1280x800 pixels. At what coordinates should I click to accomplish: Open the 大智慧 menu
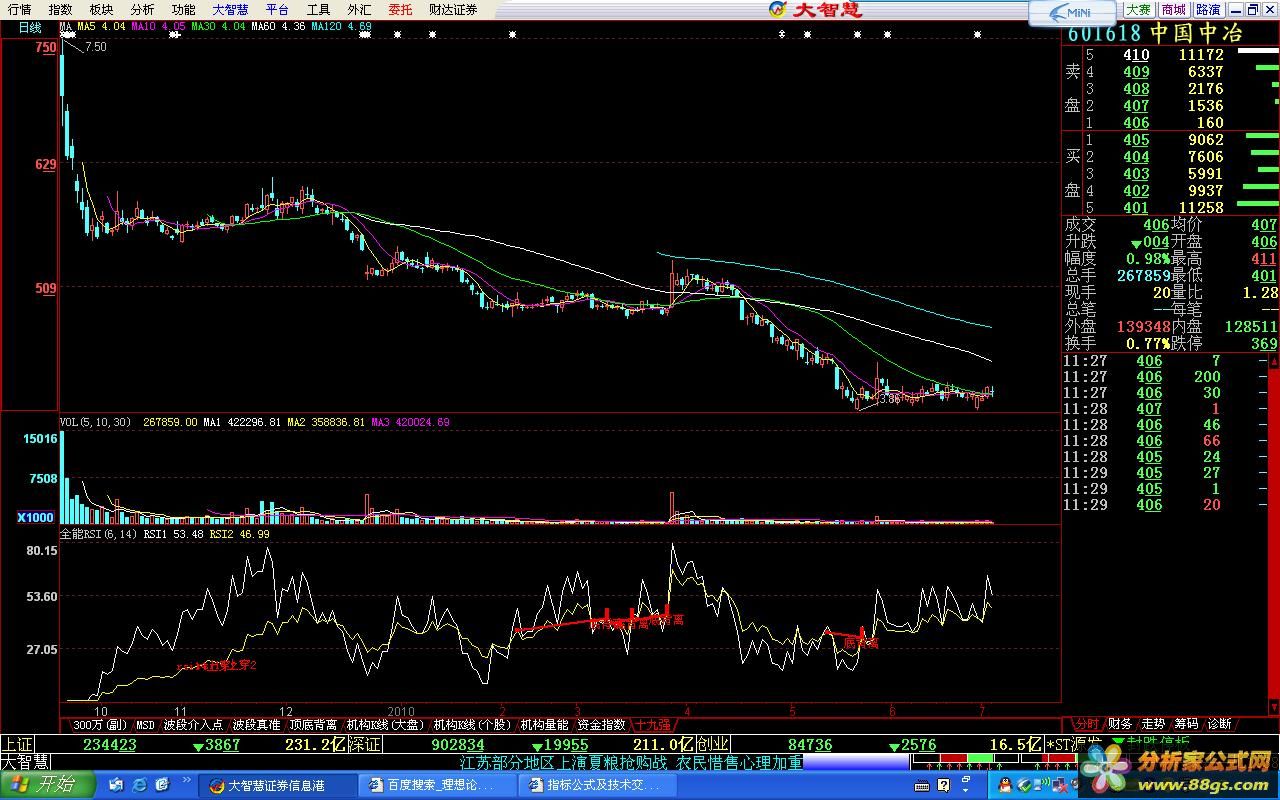pos(230,10)
